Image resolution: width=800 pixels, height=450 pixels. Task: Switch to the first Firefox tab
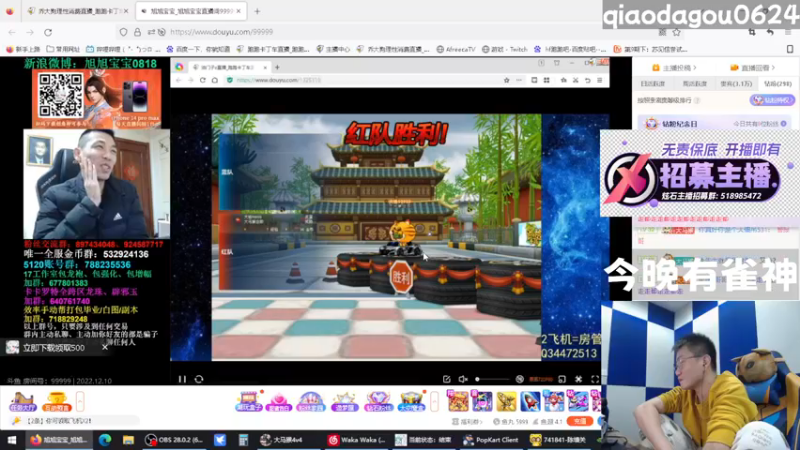click(x=78, y=11)
